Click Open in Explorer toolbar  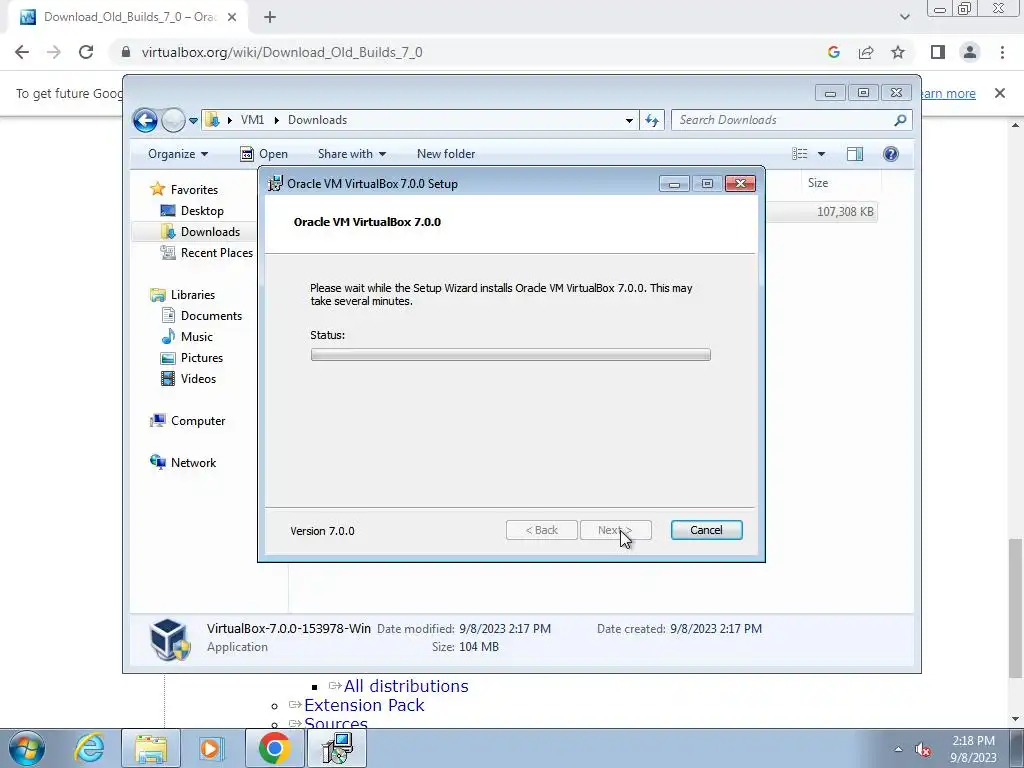point(264,154)
